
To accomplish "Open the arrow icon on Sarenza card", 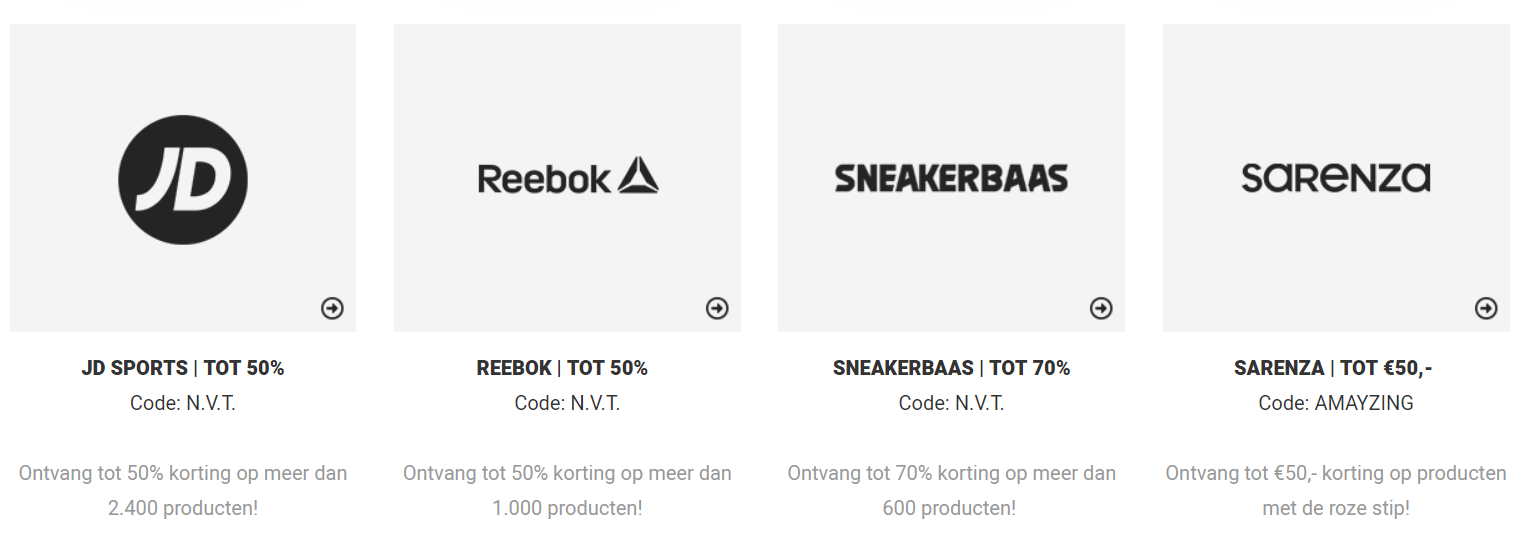I will (x=1486, y=308).
